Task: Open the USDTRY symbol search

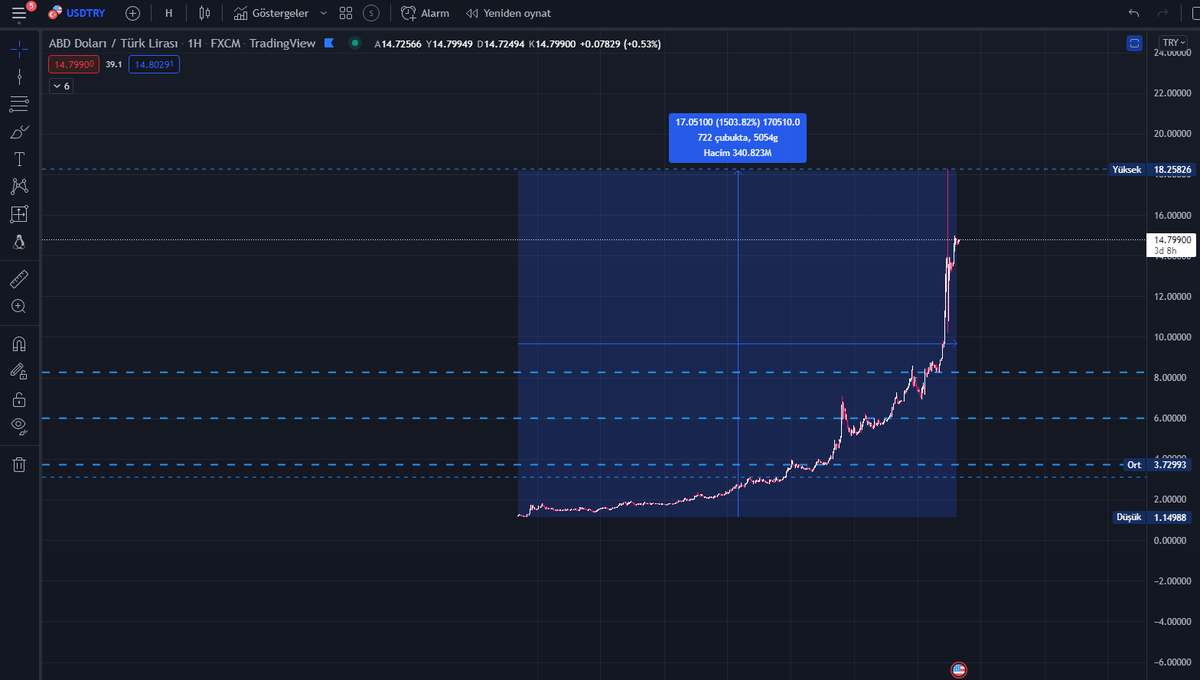Action: 78,13
